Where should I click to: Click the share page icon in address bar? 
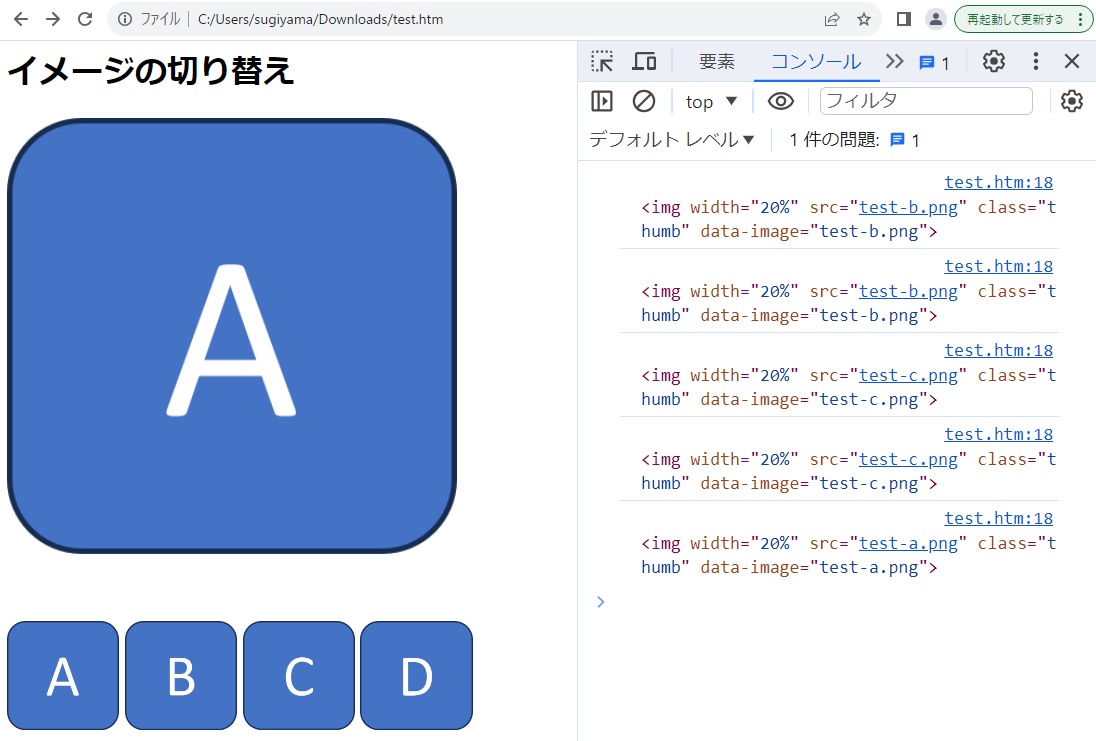click(x=831, y=19)
